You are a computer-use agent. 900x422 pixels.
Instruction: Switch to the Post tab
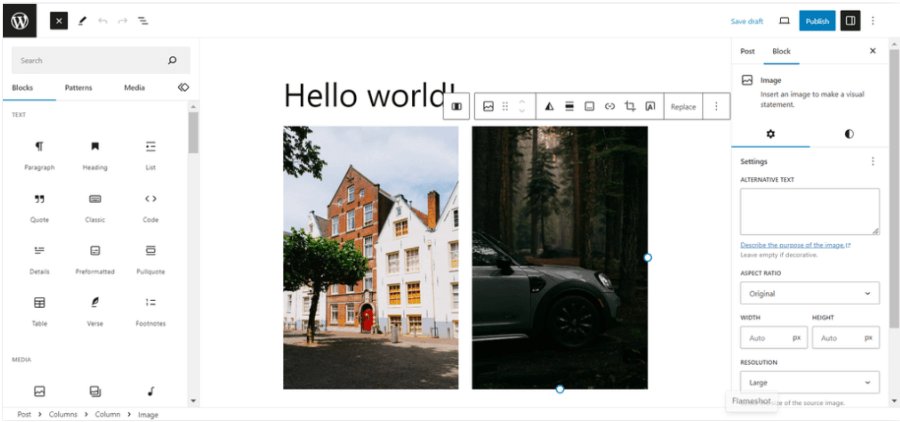point(747,51)
